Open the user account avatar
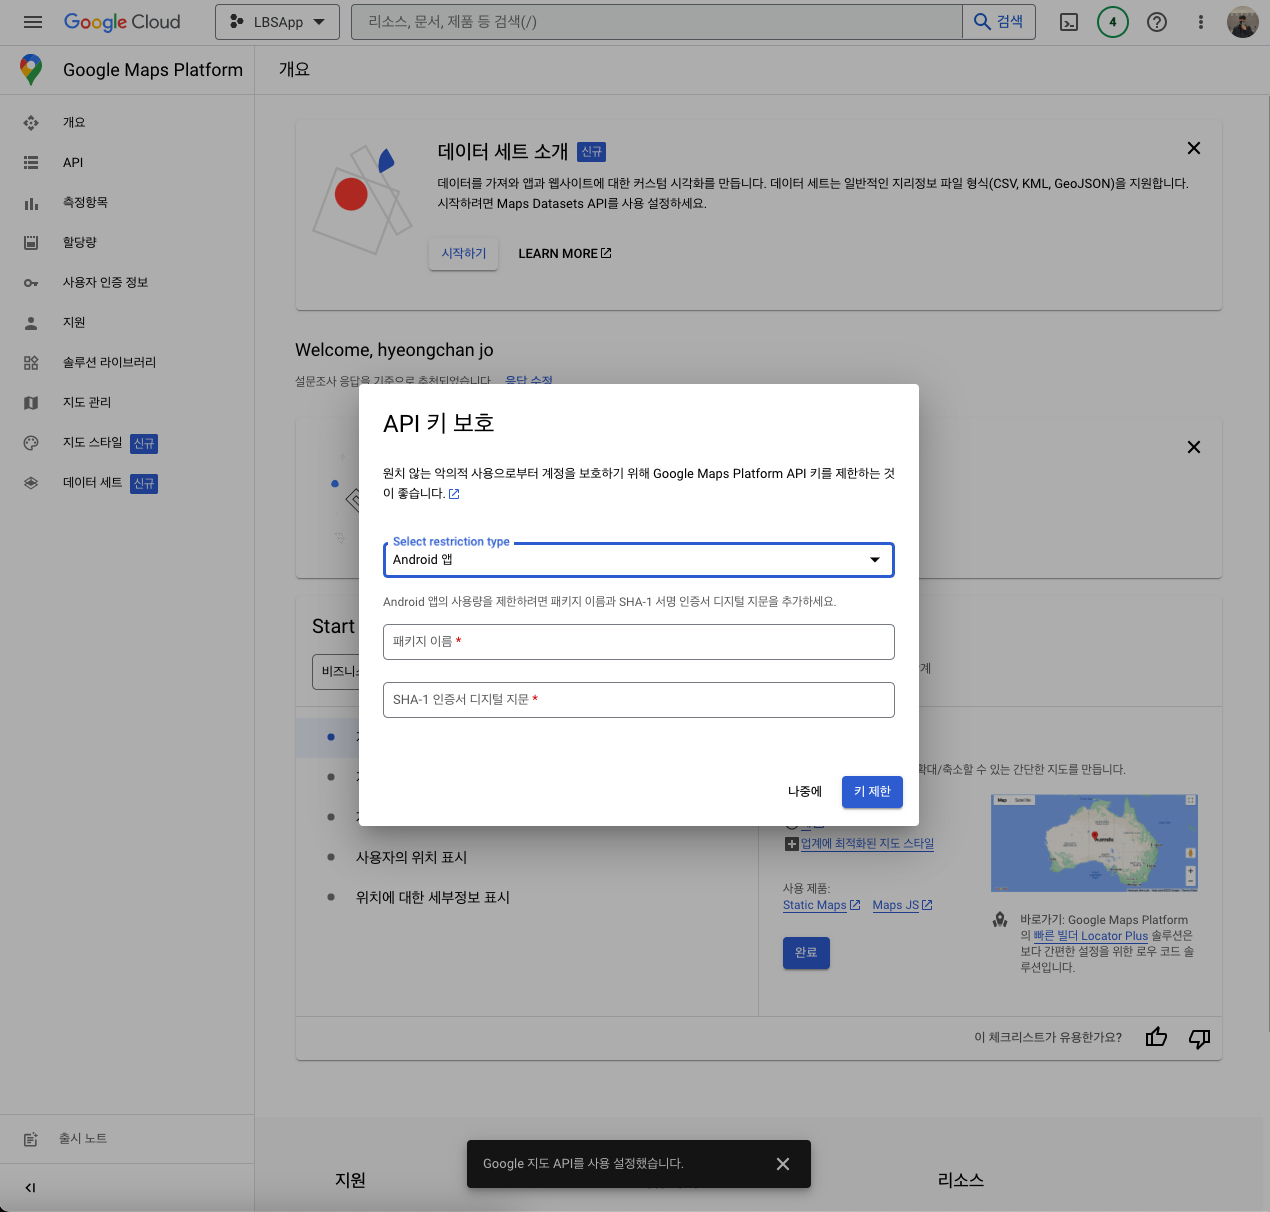1270x1212 pixels. 1243,22
